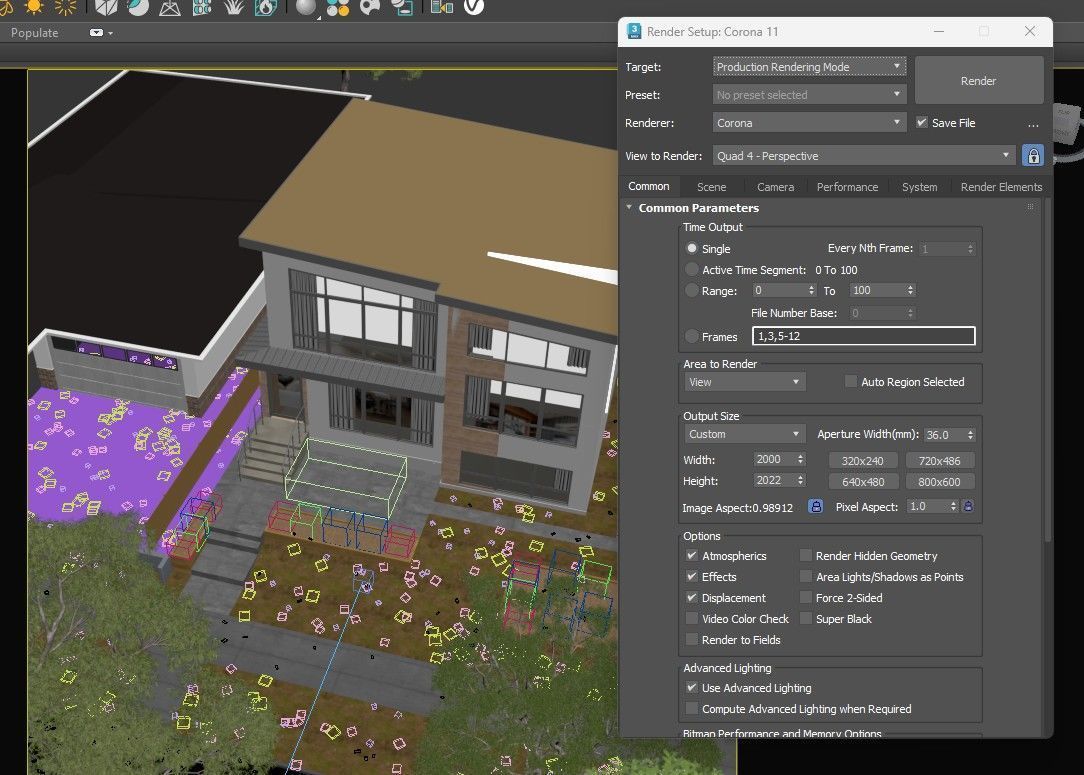
Task: Click the dashed-ray sun icon in toolbar
Action: (x=65, y=6)
